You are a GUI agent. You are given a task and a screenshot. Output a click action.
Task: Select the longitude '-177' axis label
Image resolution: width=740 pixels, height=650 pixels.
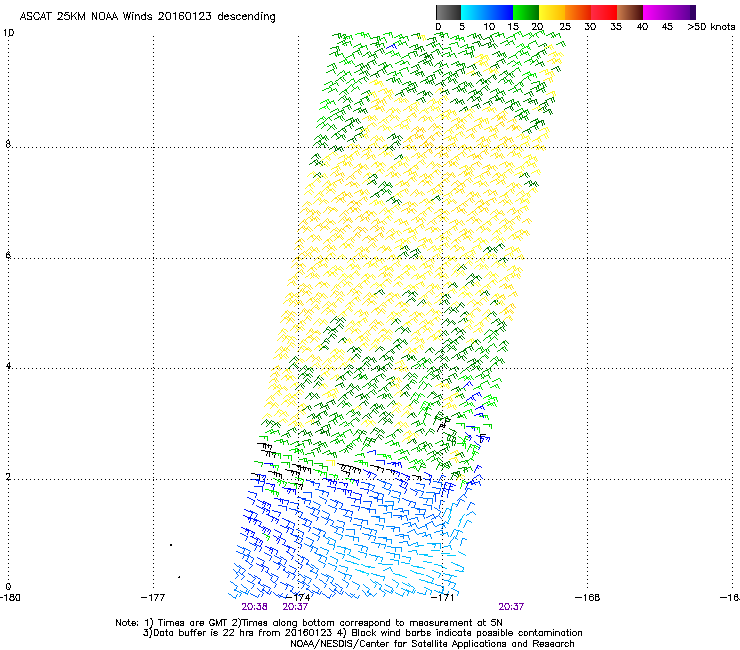153,598
